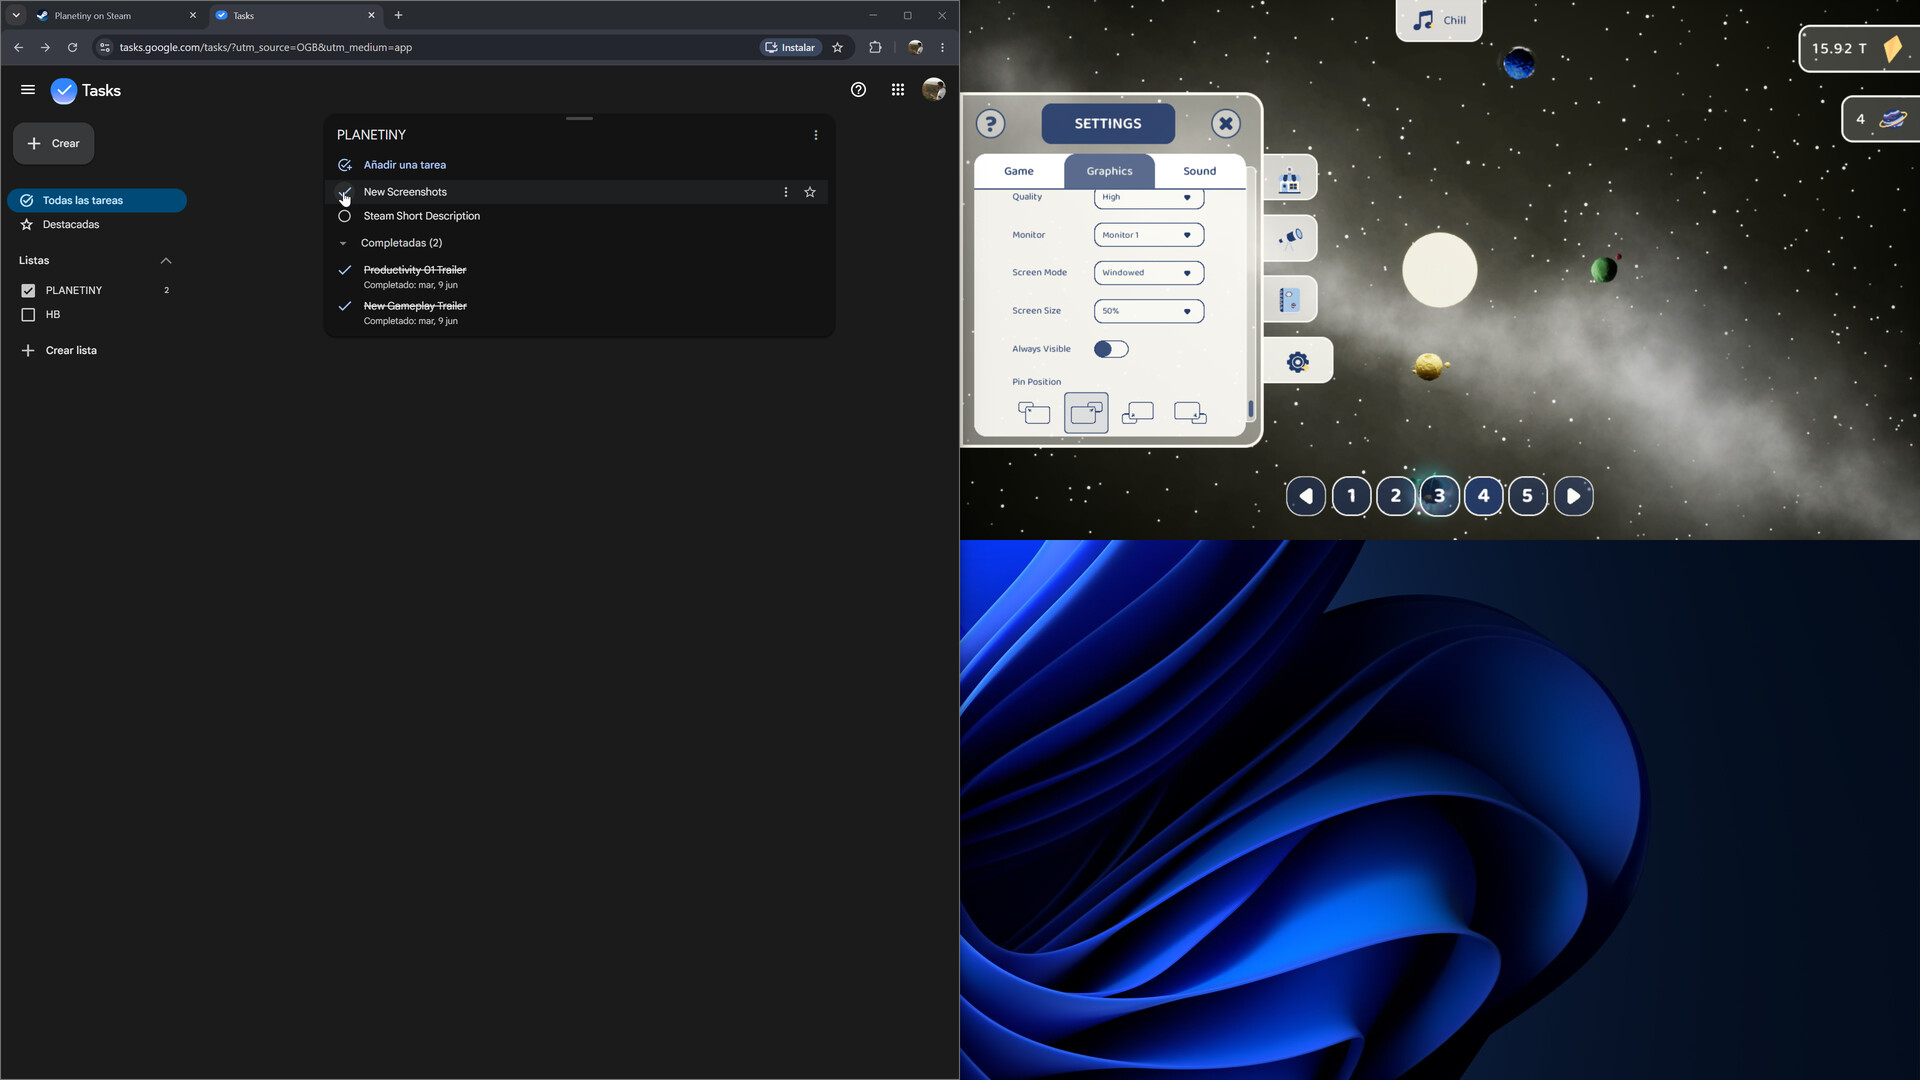Toggle the Always Visible switch
Viewport: 1920px width, 1080px height.
pos(1111,349)
